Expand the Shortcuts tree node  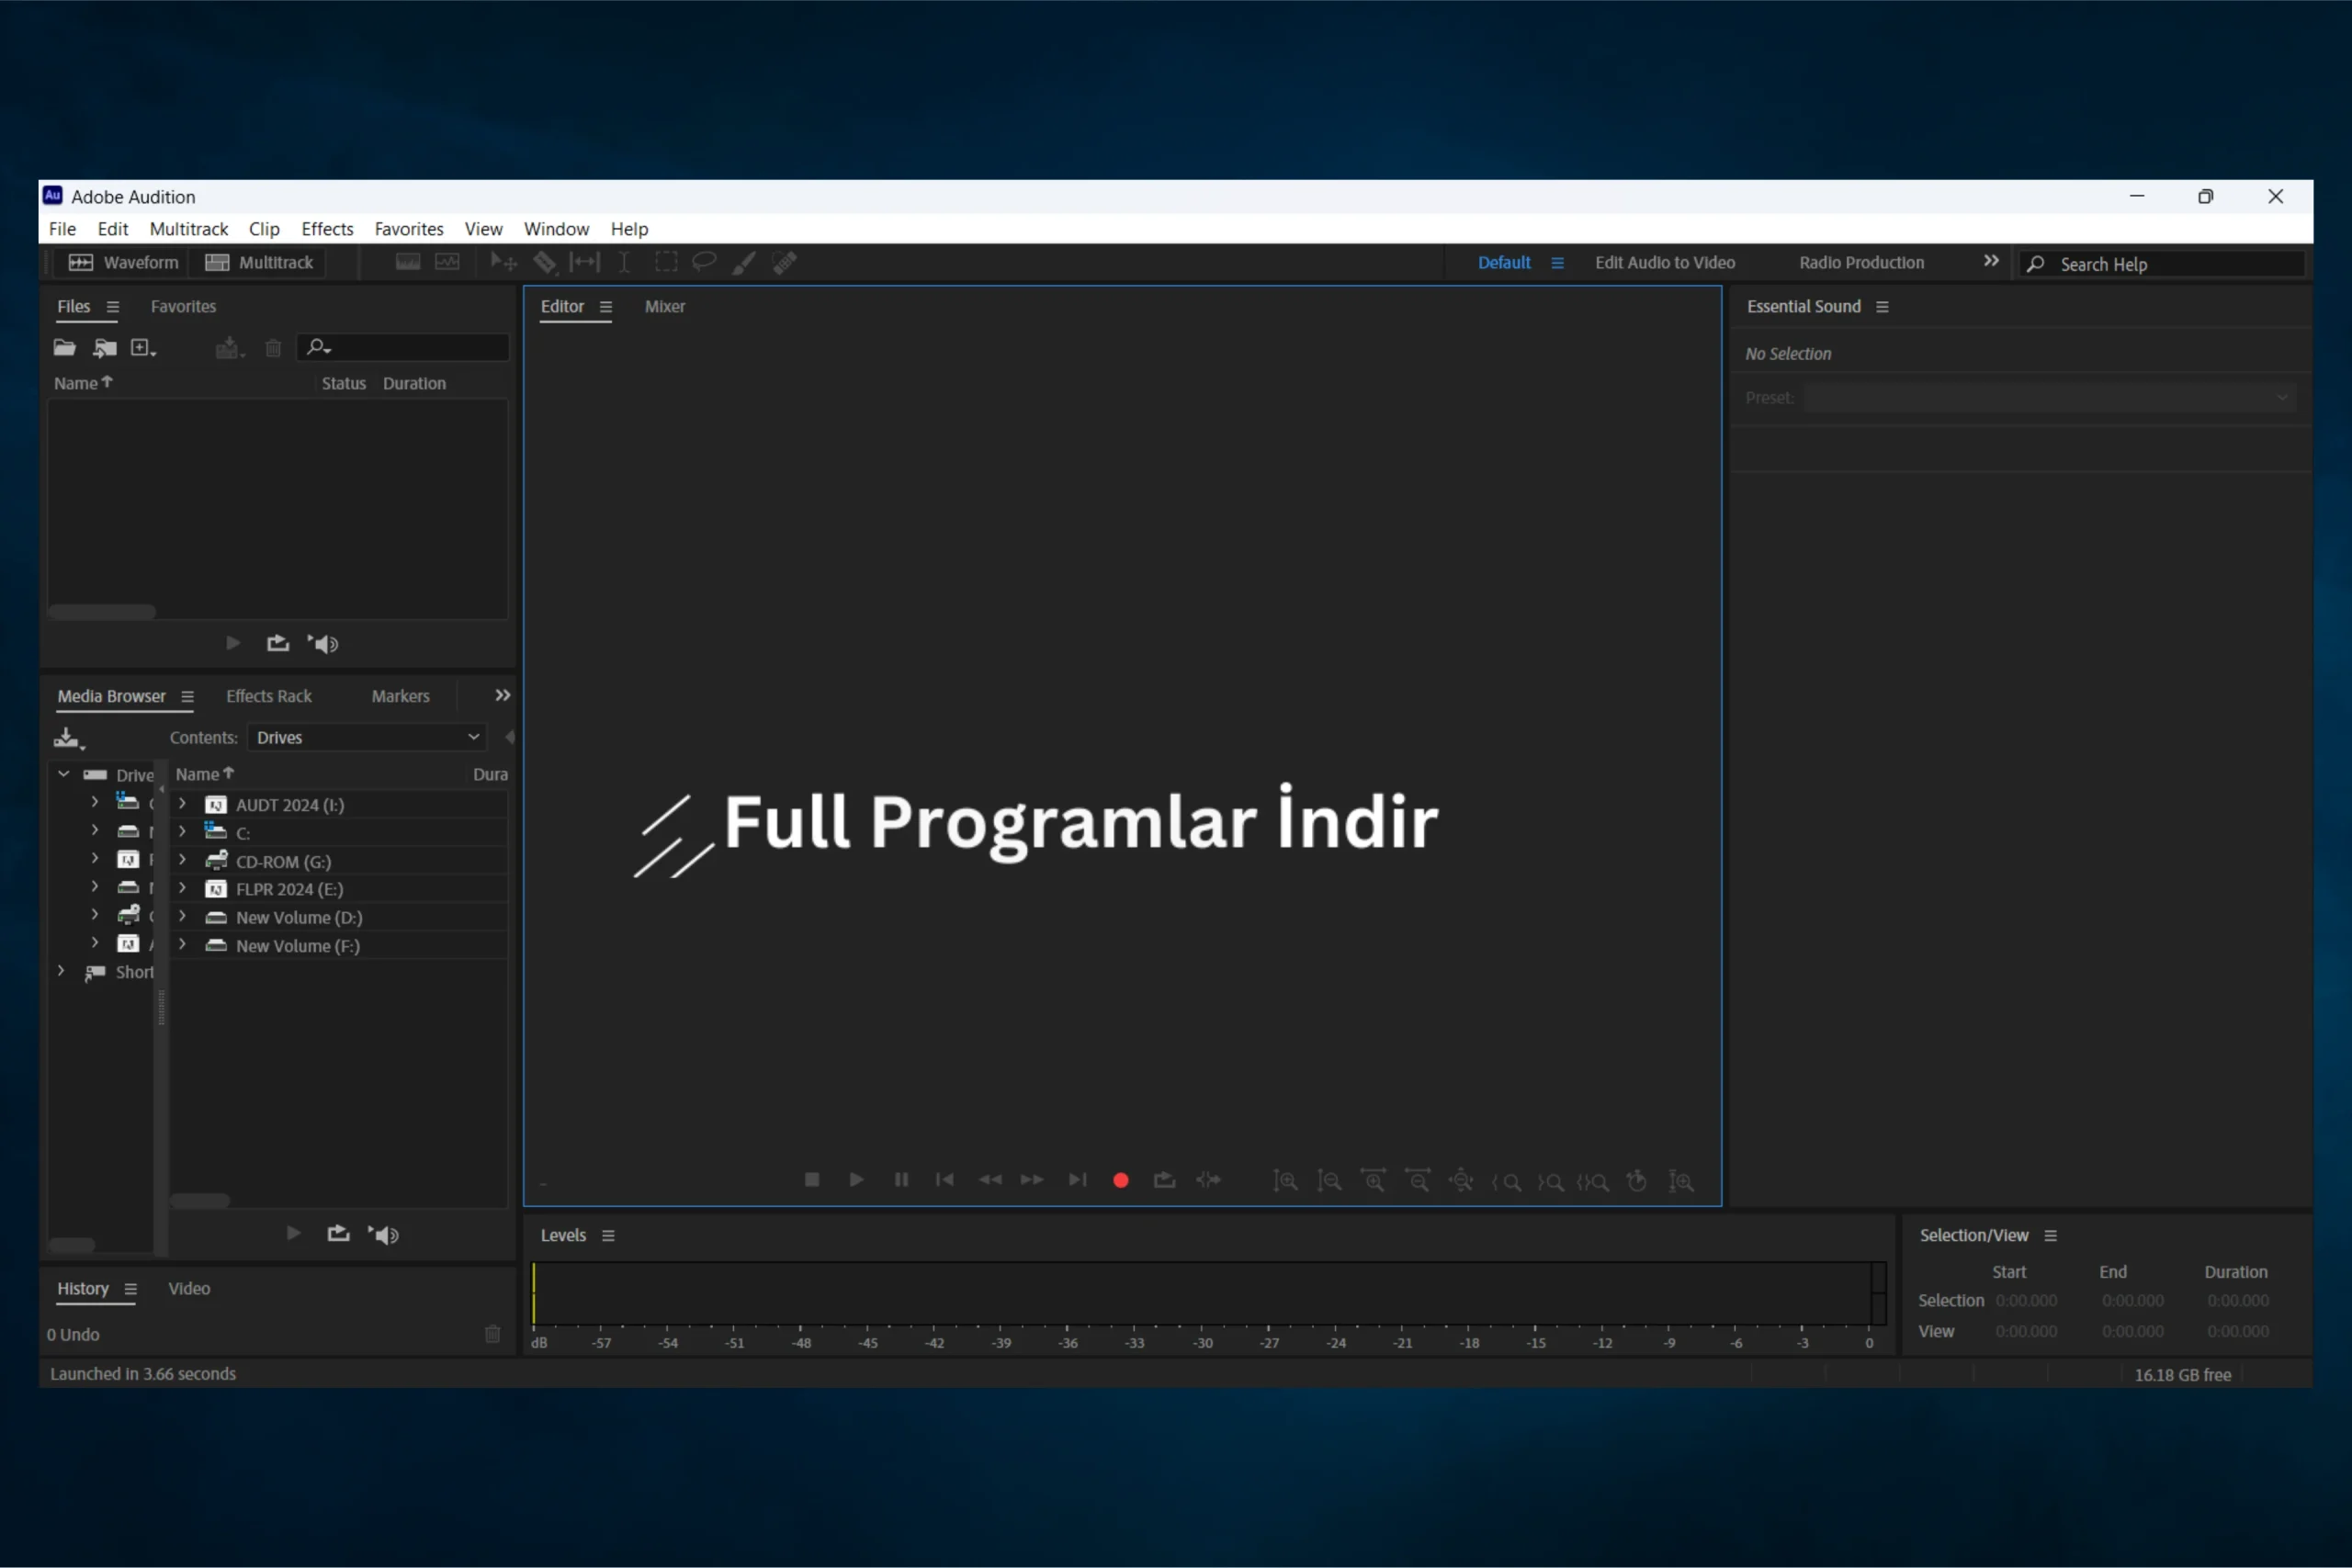coord(61,971)
